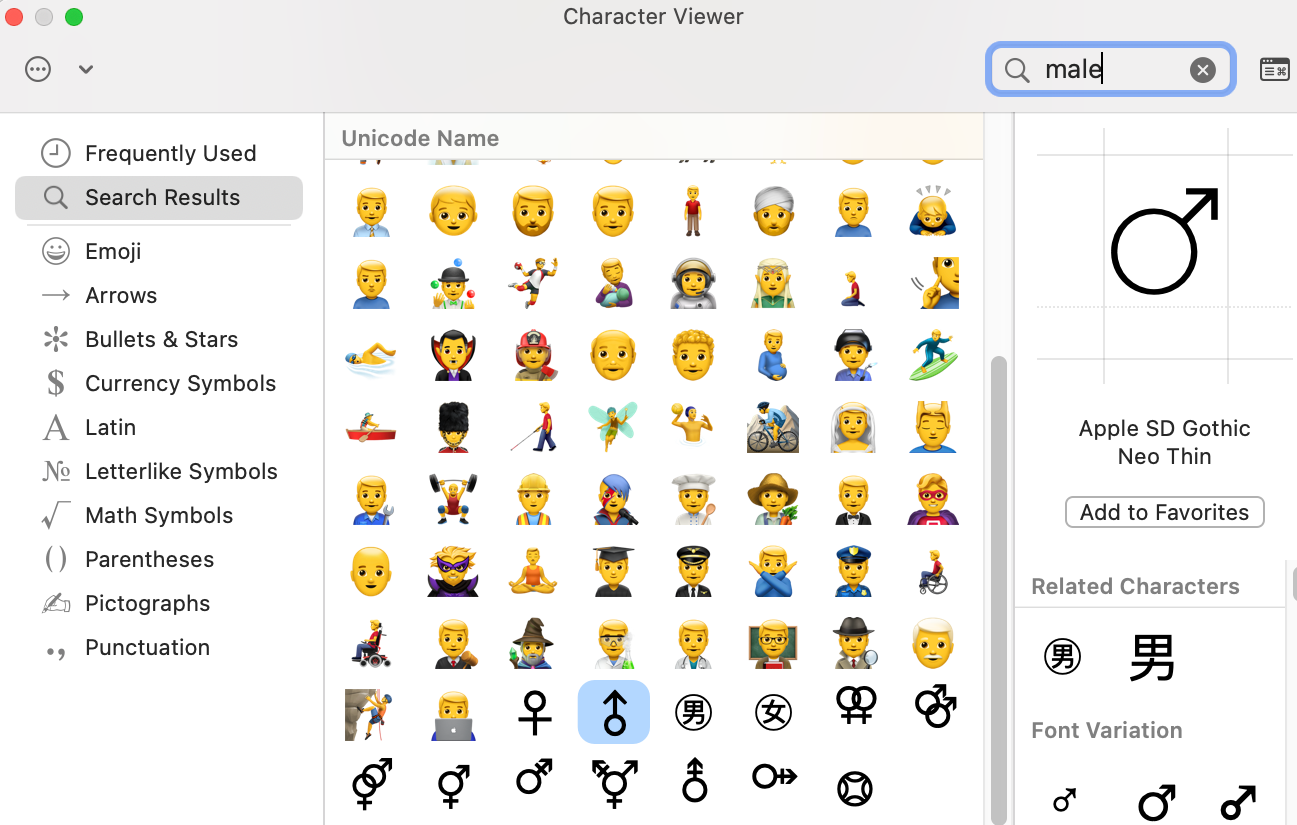Click the dollar icon for Currency Symbols
The image size is (1297, 825).
click(x=56, y=383)
